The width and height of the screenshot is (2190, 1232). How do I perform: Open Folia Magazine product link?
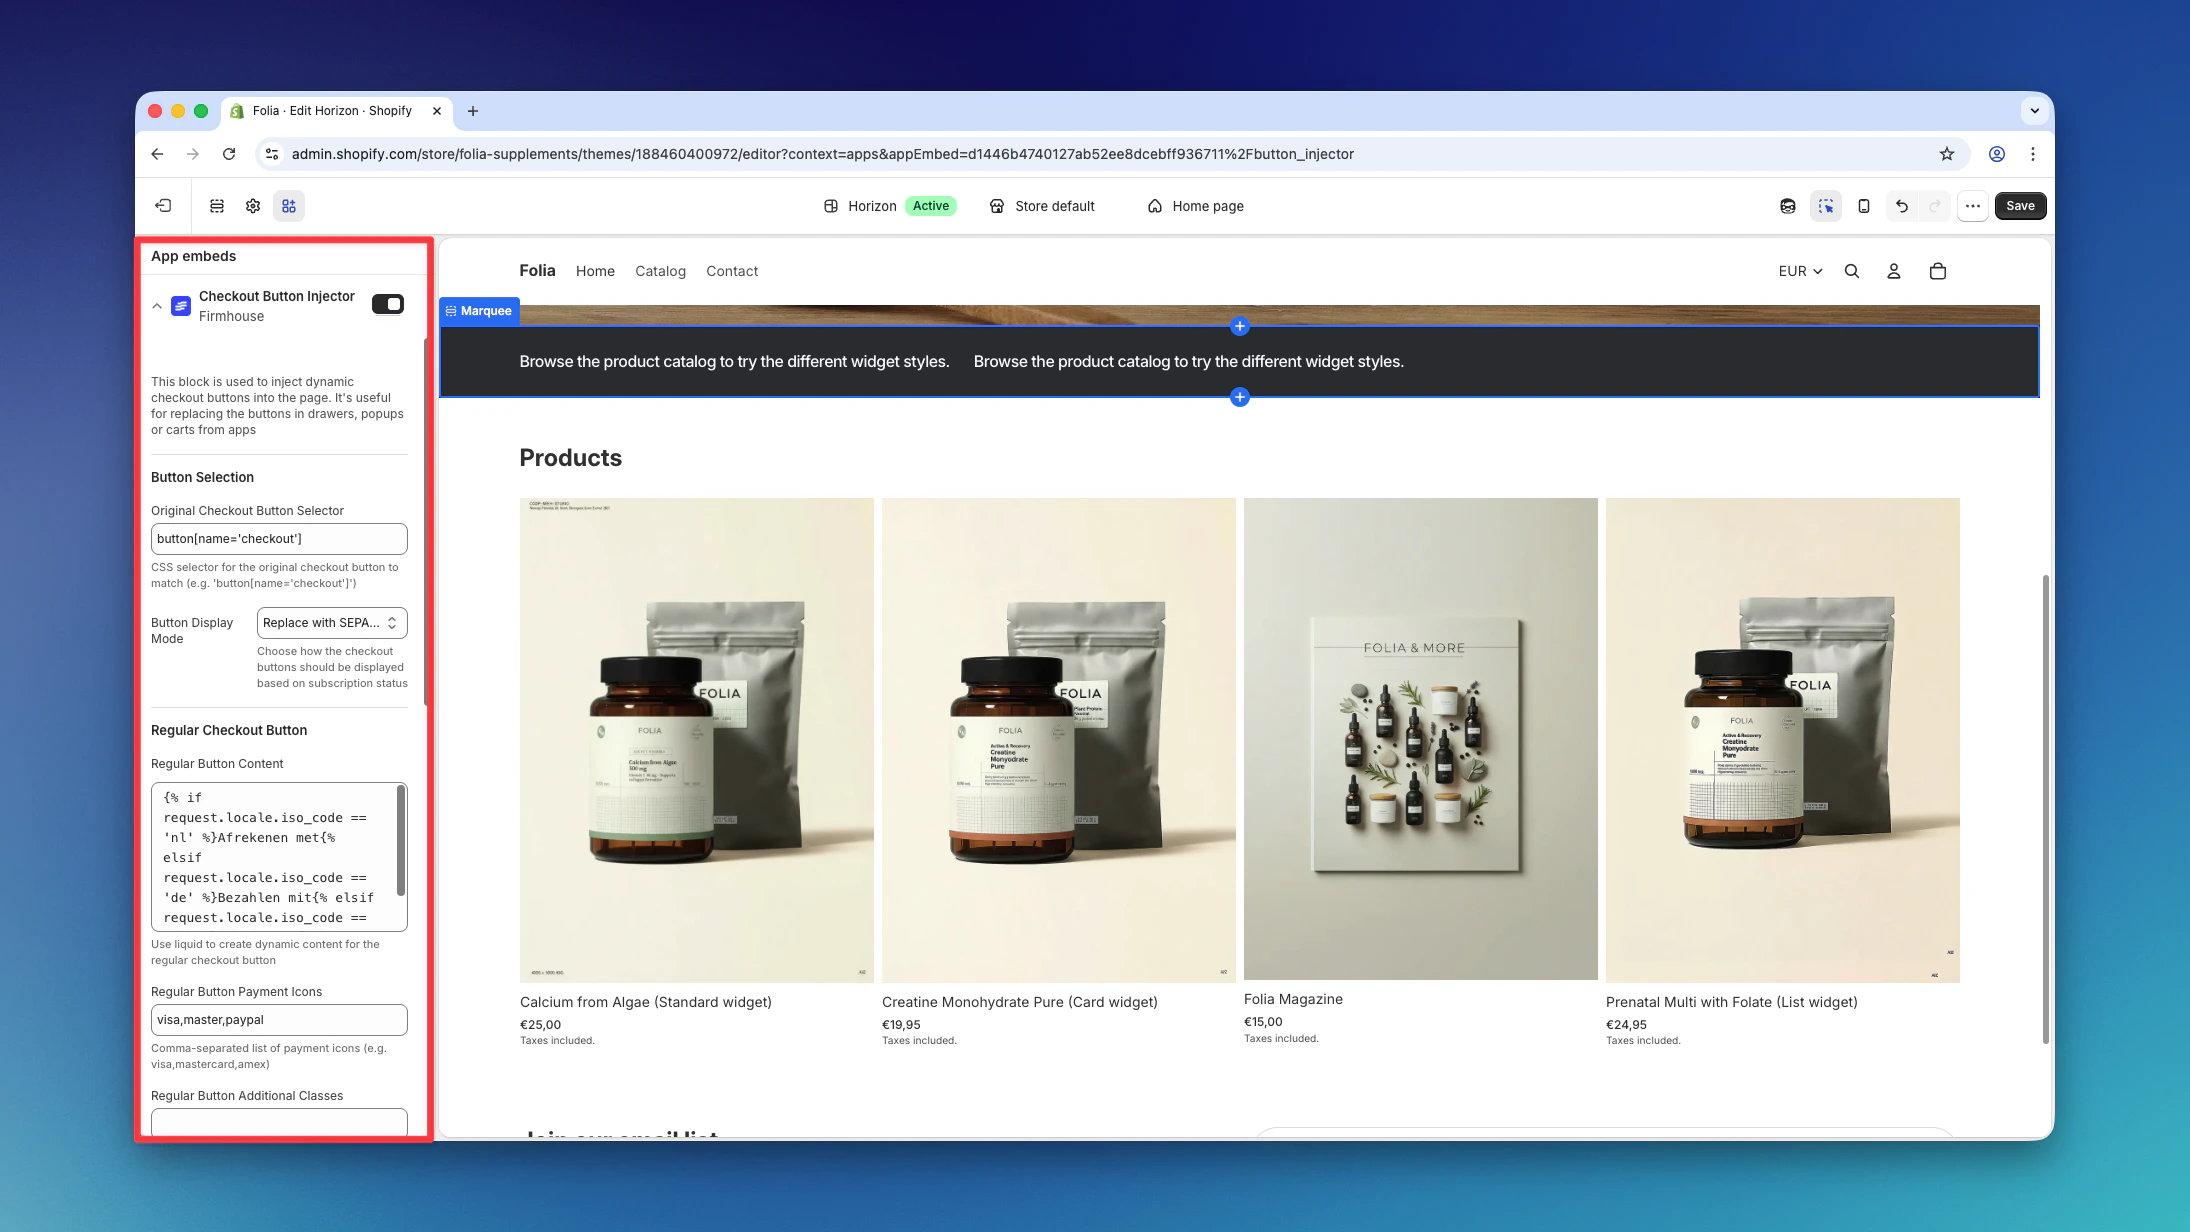(x=1293, y=999)
